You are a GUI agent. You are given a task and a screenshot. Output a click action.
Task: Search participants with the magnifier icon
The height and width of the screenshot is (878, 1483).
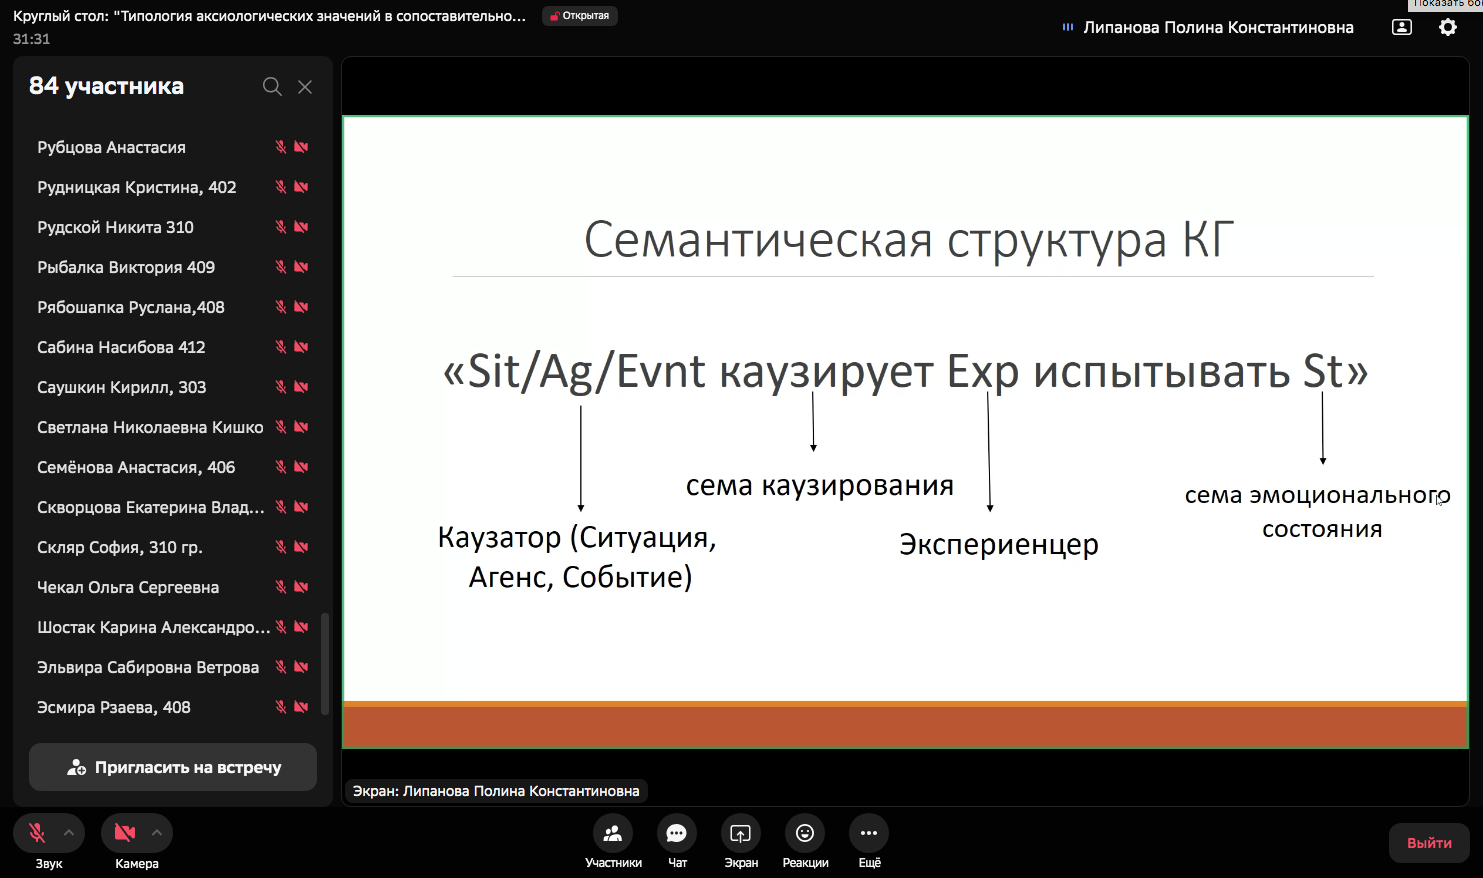(x=272, y=87)
